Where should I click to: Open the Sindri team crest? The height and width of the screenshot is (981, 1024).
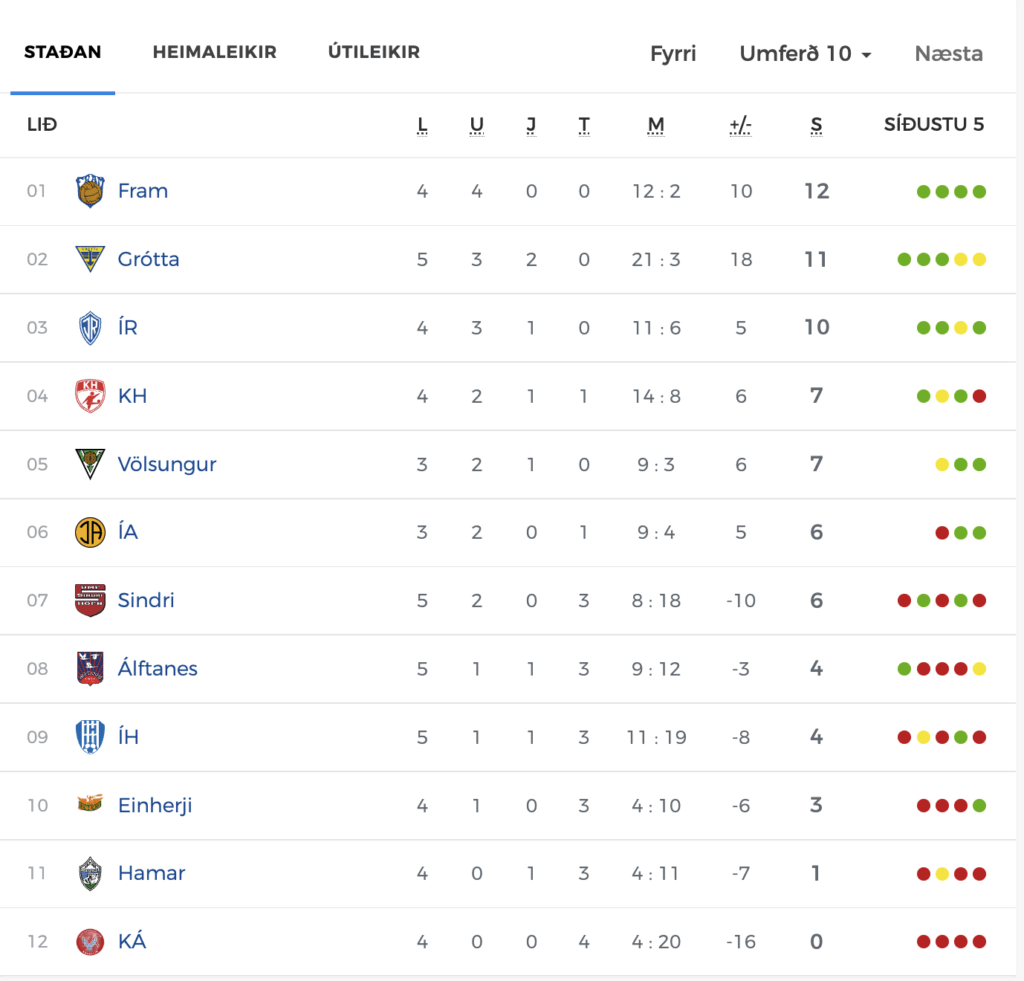click(90, 600)
